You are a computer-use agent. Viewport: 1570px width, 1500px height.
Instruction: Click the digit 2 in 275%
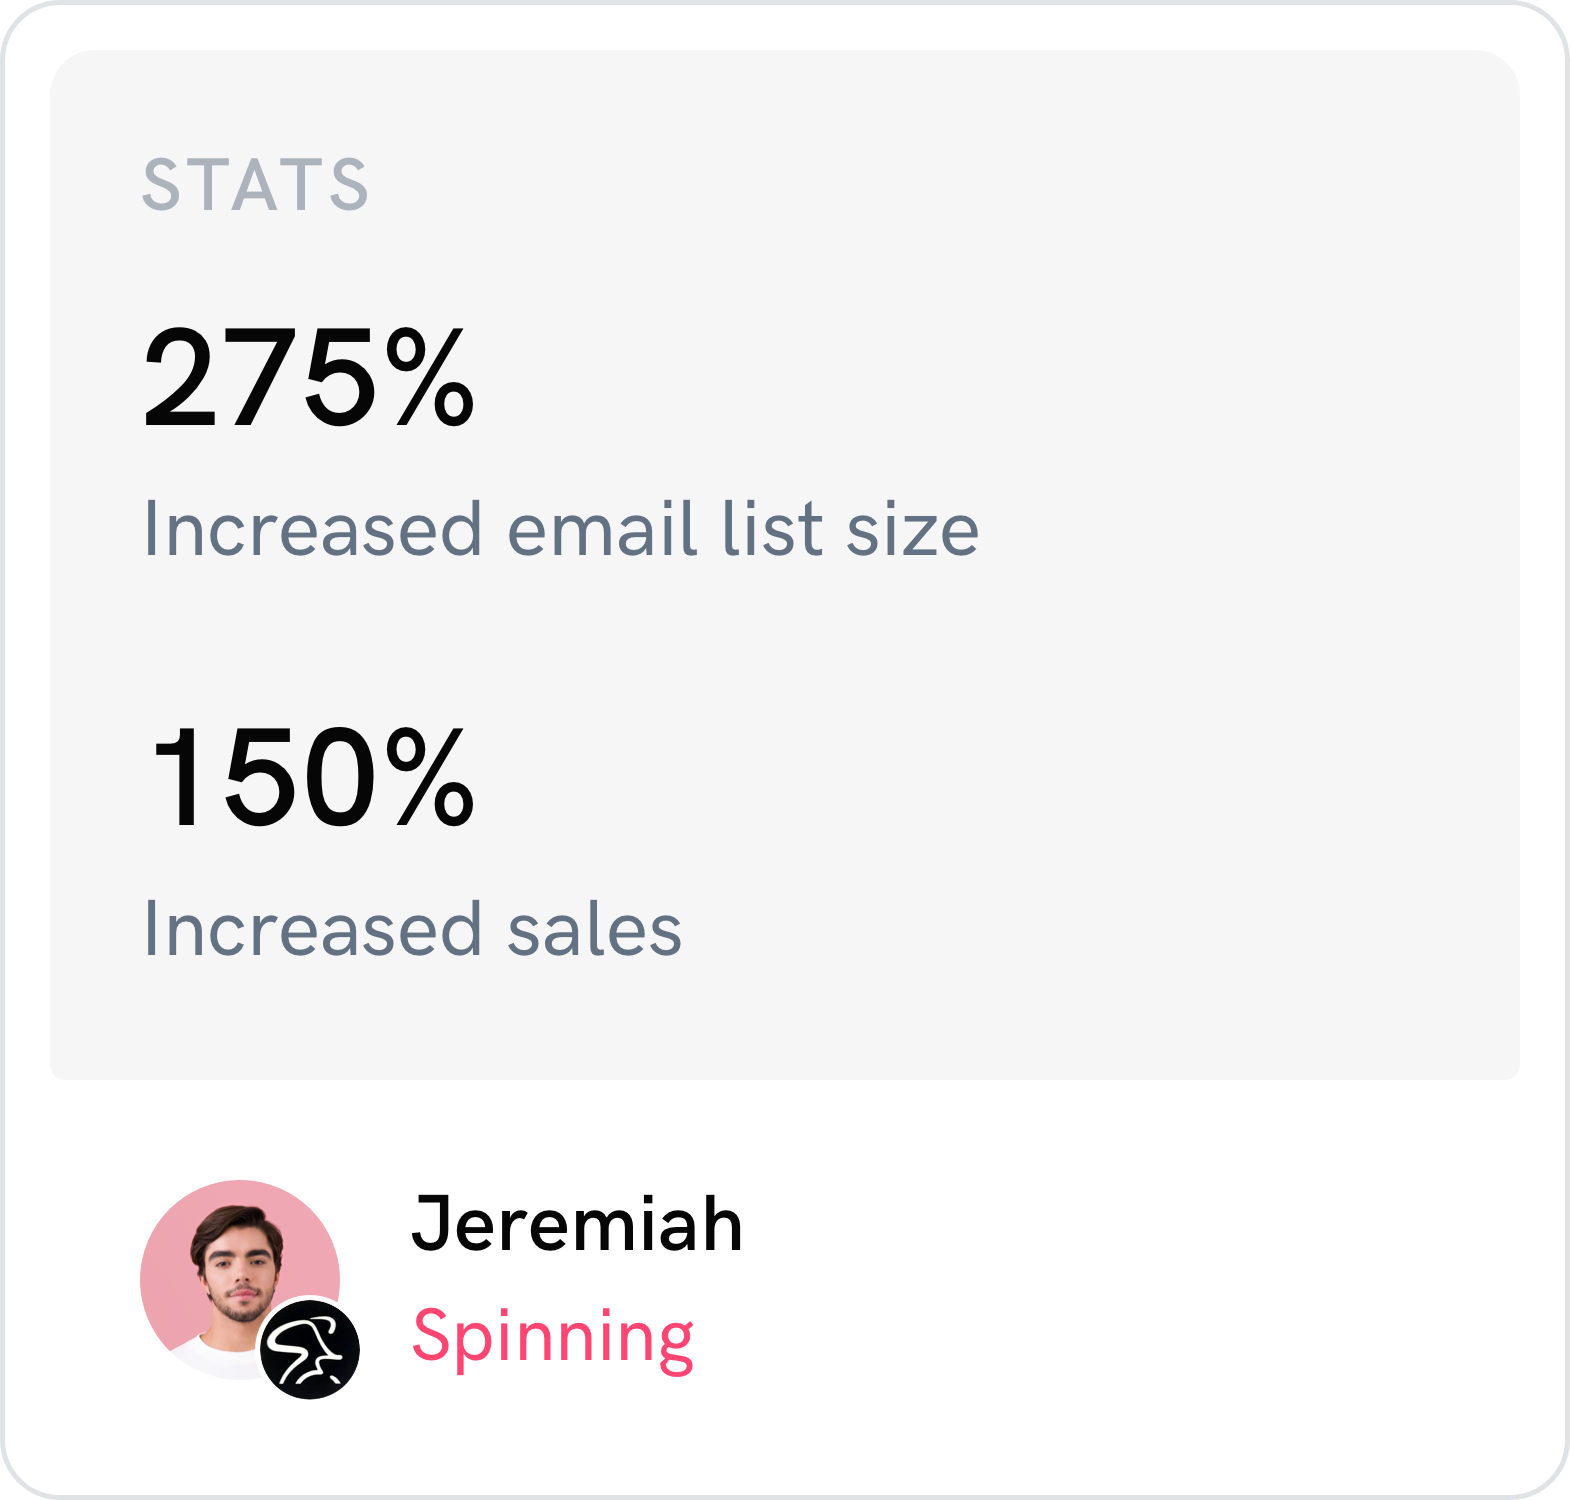pos(180,378)
